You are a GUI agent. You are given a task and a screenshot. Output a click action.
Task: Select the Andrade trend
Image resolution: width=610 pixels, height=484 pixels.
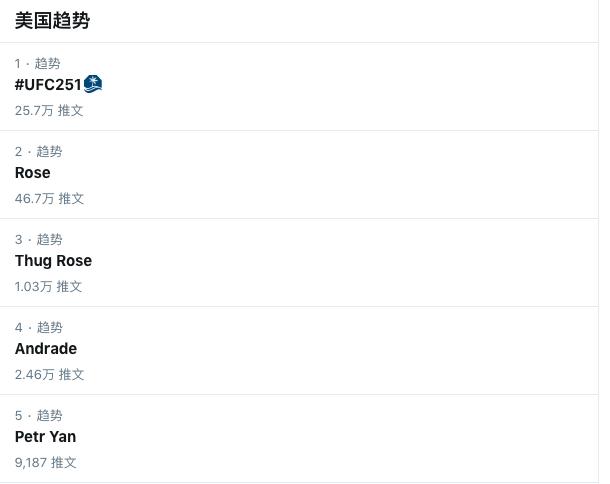pyautogui.click(x=46, y=349)
